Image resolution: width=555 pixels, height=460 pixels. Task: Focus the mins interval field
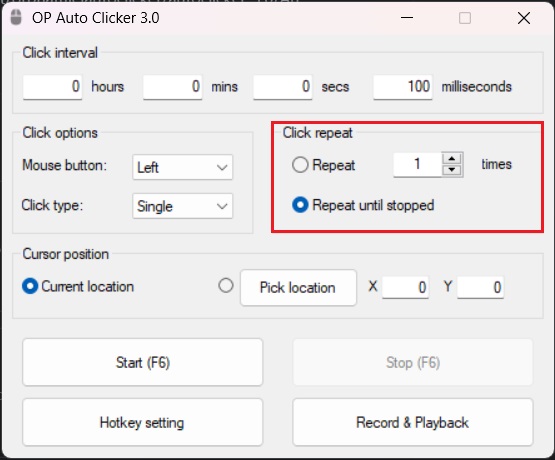coord(172,87)
